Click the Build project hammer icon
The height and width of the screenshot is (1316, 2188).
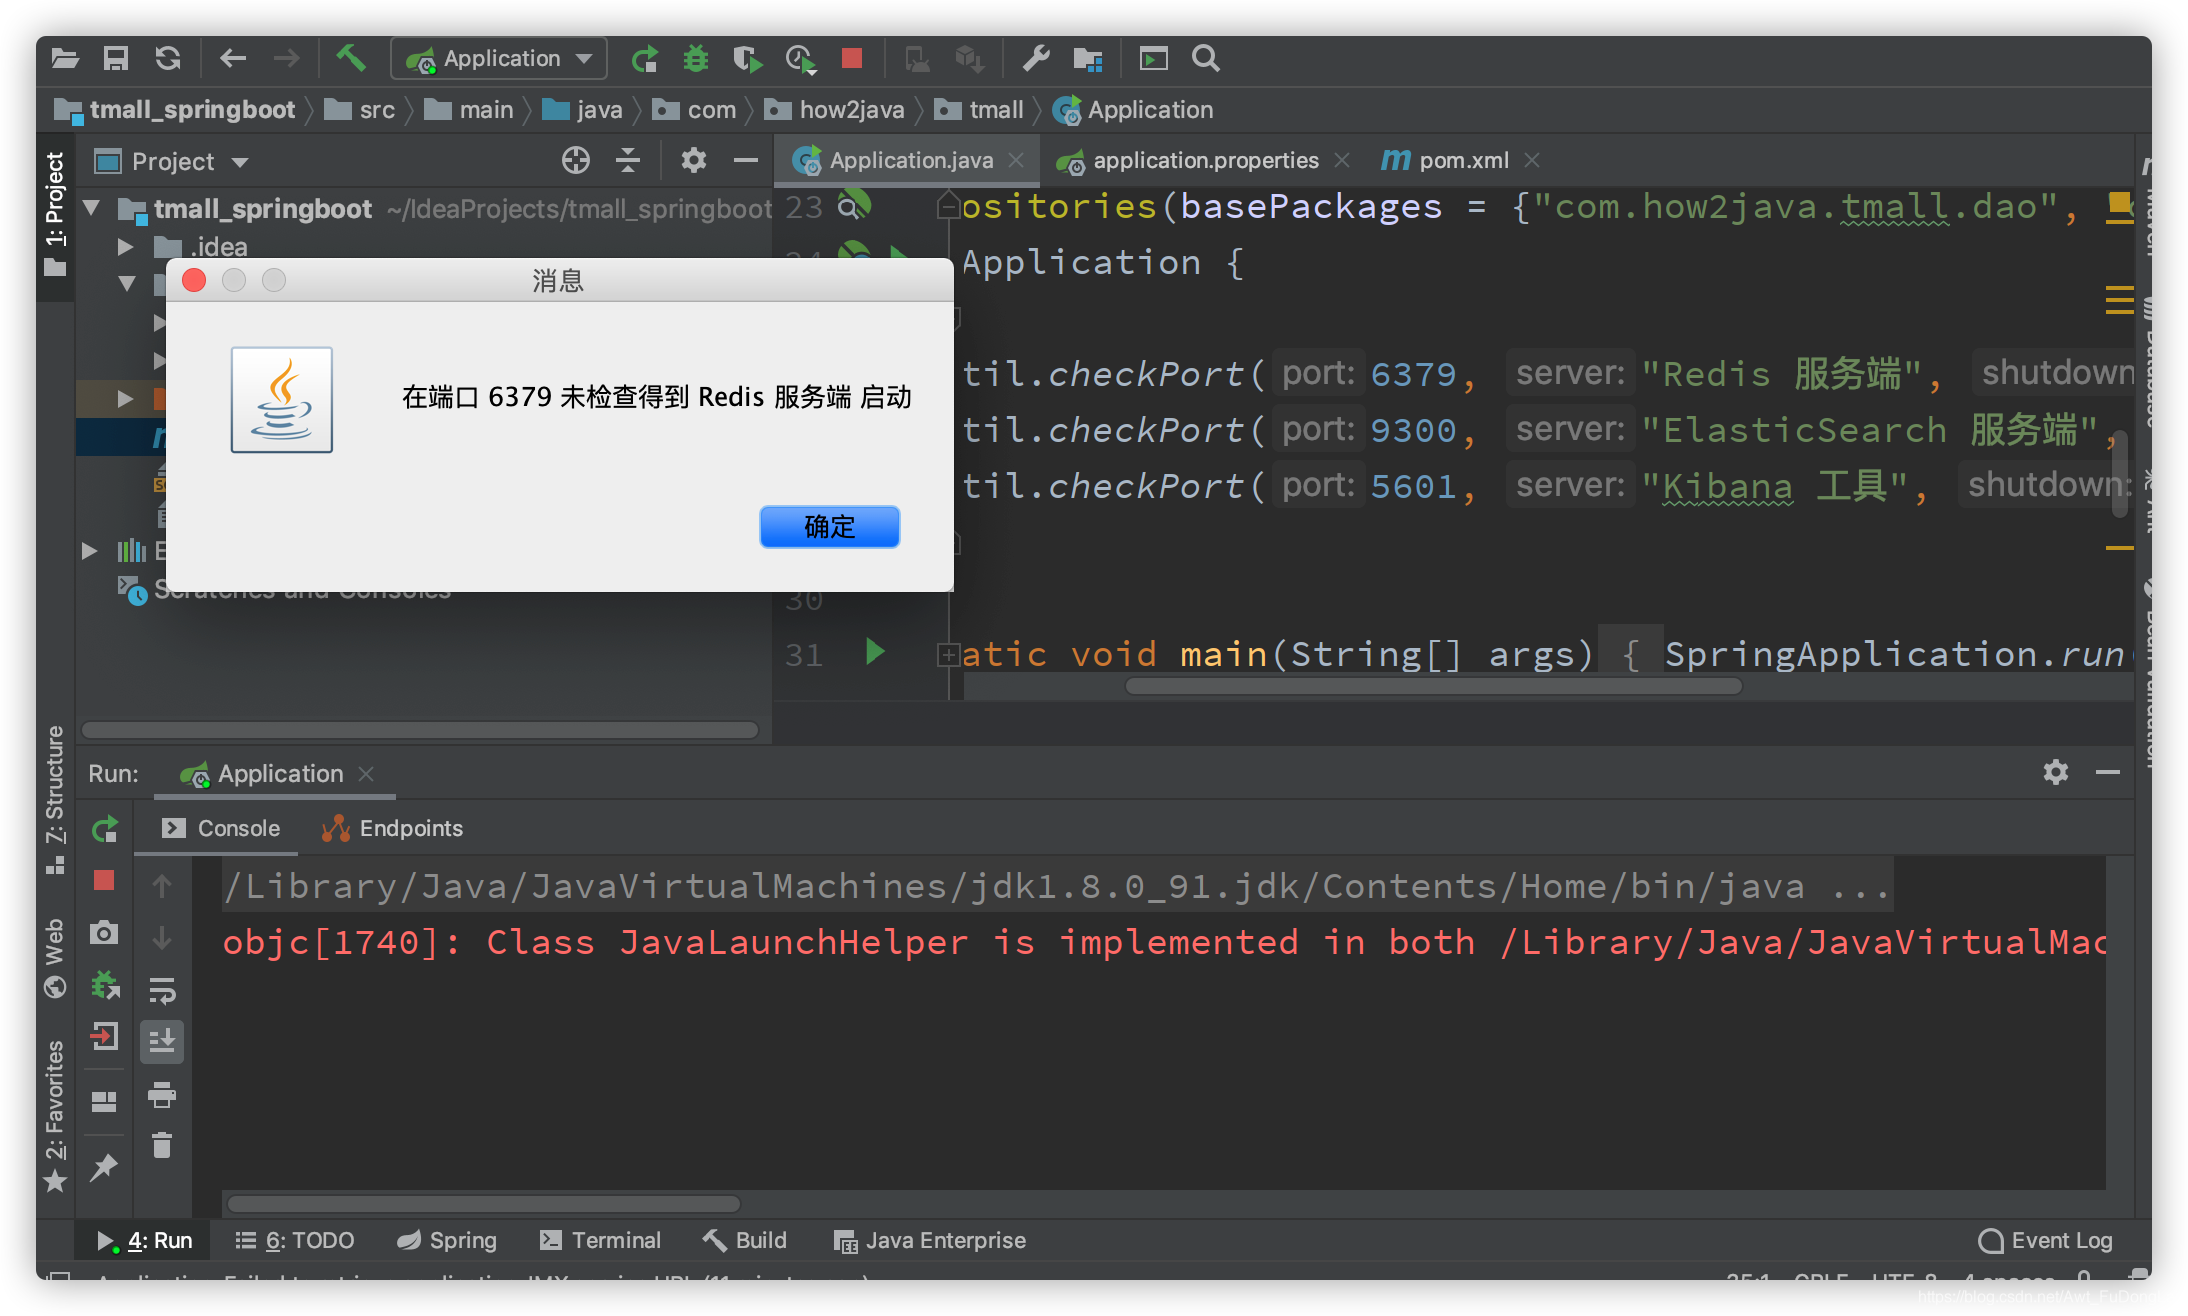pos(349,58)
